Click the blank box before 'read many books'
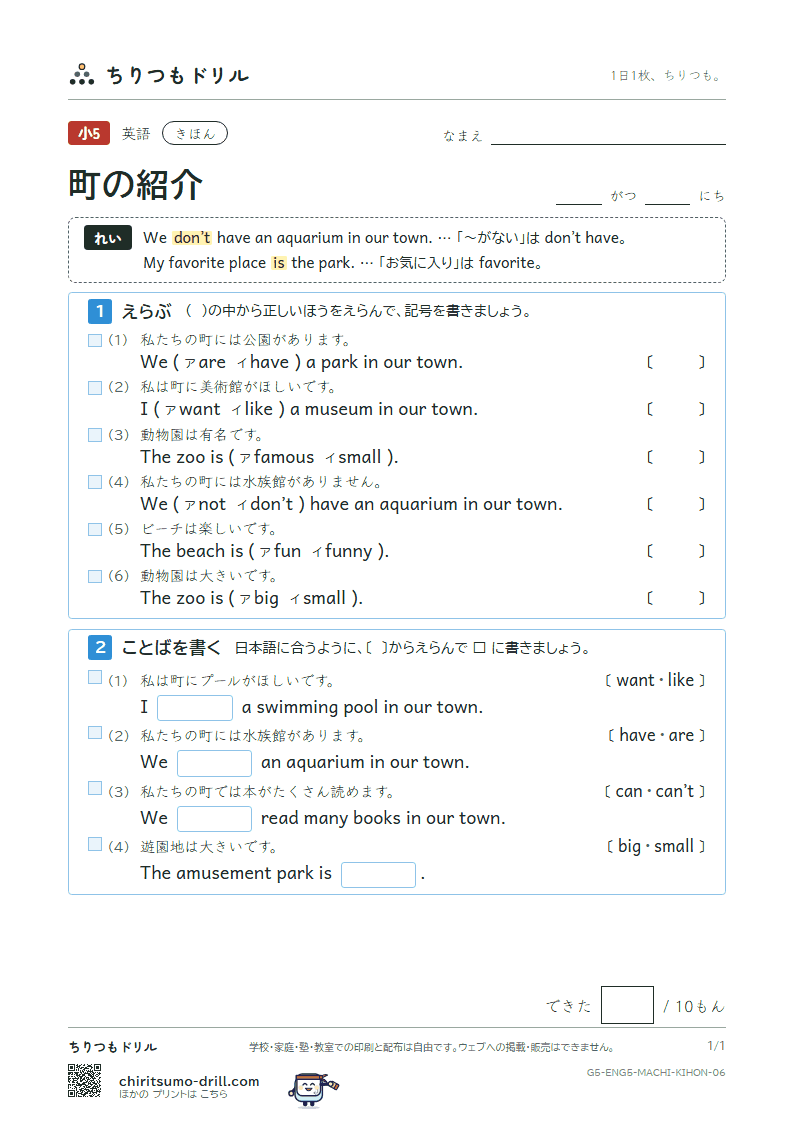This screenshot has width=794, height=1123. 214,819
